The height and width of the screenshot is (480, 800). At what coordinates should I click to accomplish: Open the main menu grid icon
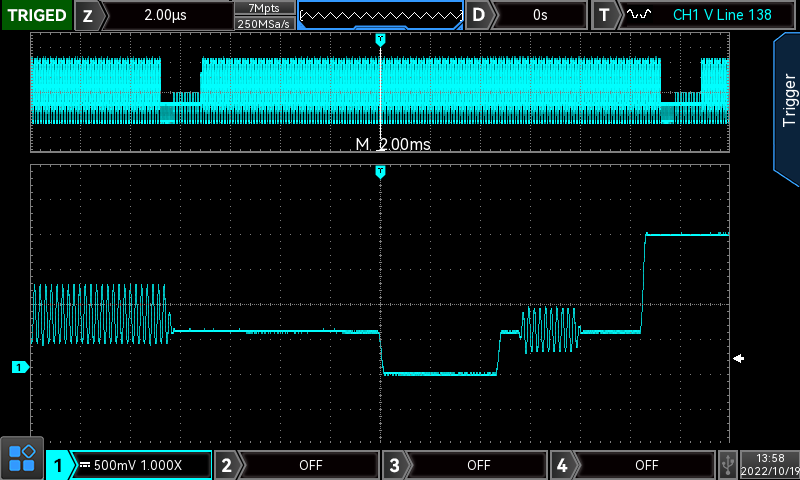(x=22, y=458)
